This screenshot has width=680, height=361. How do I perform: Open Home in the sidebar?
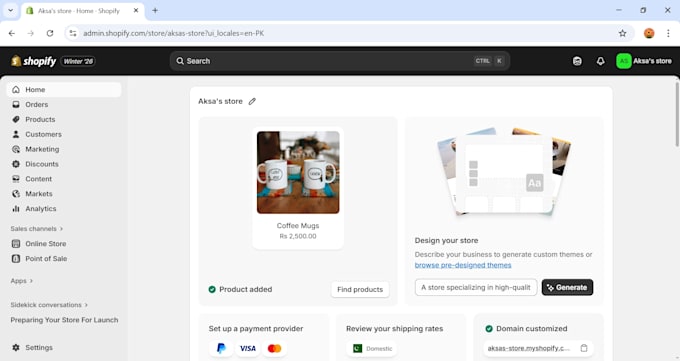click(x=64, y=89)
